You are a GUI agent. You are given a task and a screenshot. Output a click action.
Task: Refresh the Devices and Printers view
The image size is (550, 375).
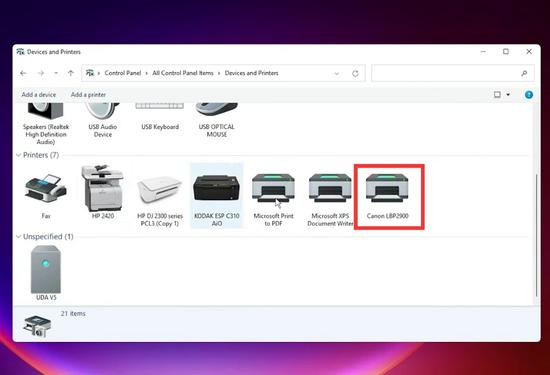pyautogui.click(x=355, y=73)
